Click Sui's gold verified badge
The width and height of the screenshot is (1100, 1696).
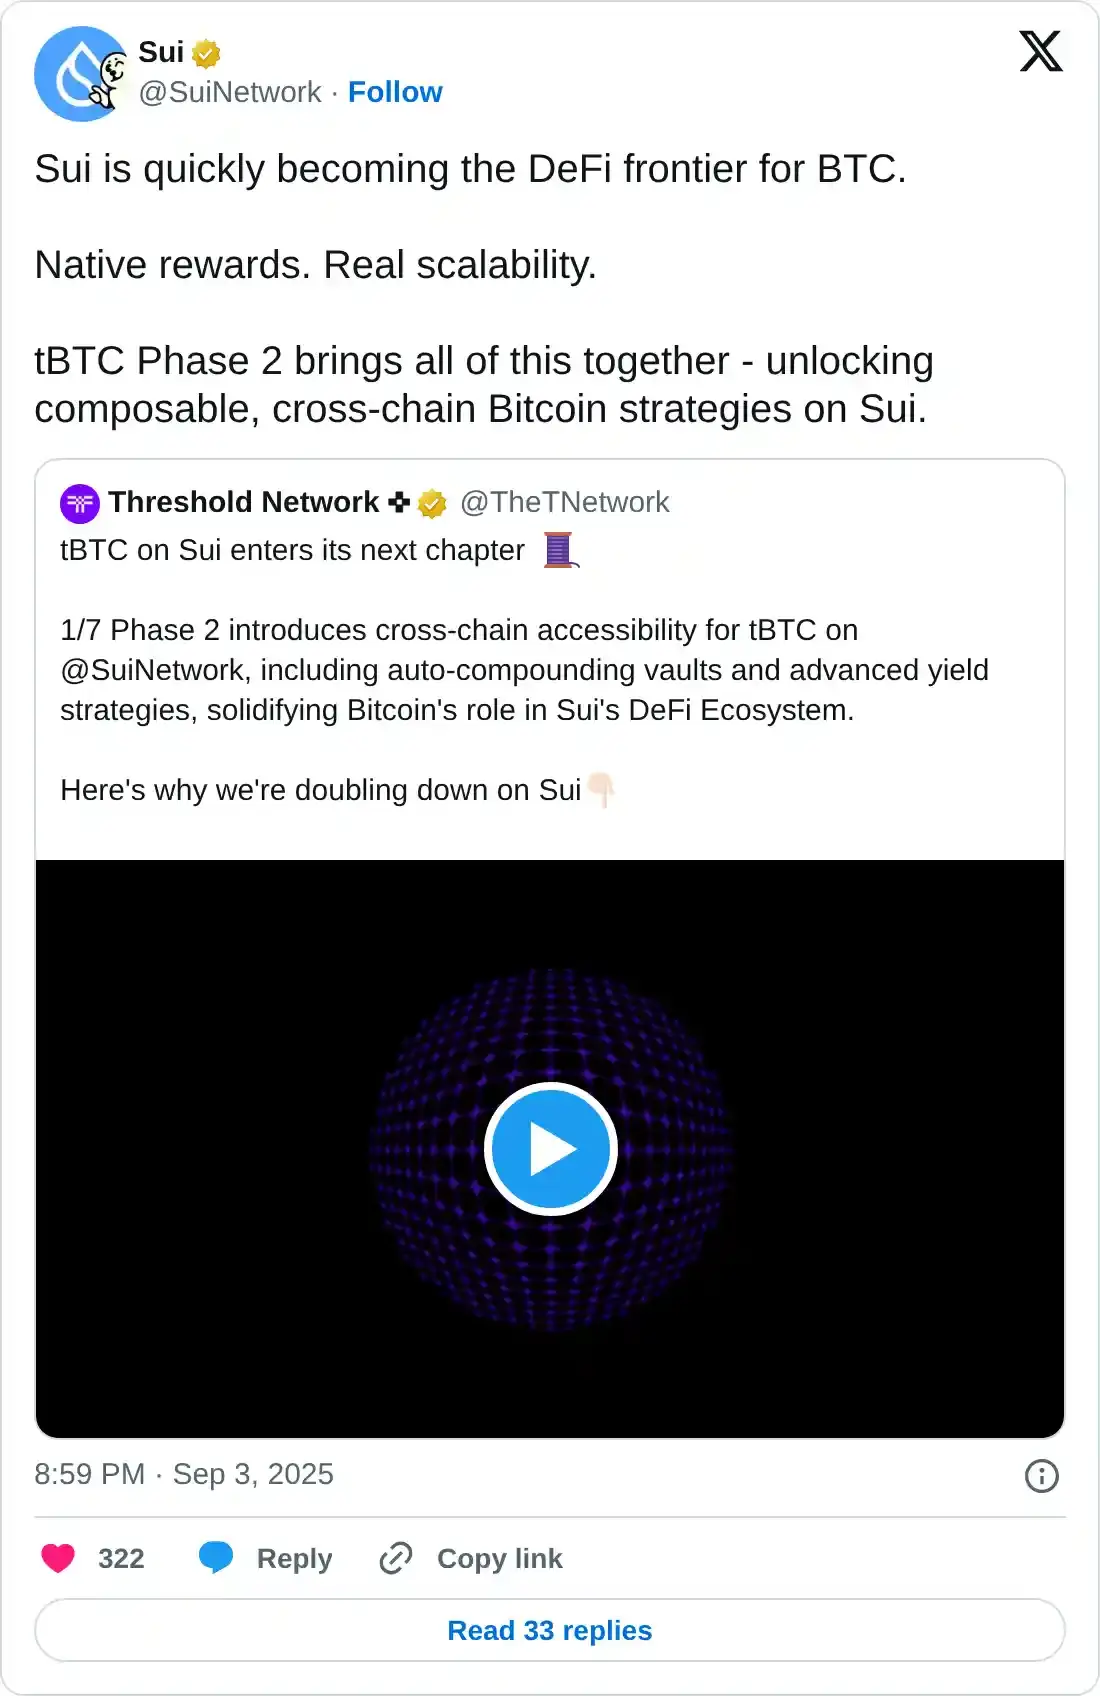pyautogui.click(x=206, y=52)
